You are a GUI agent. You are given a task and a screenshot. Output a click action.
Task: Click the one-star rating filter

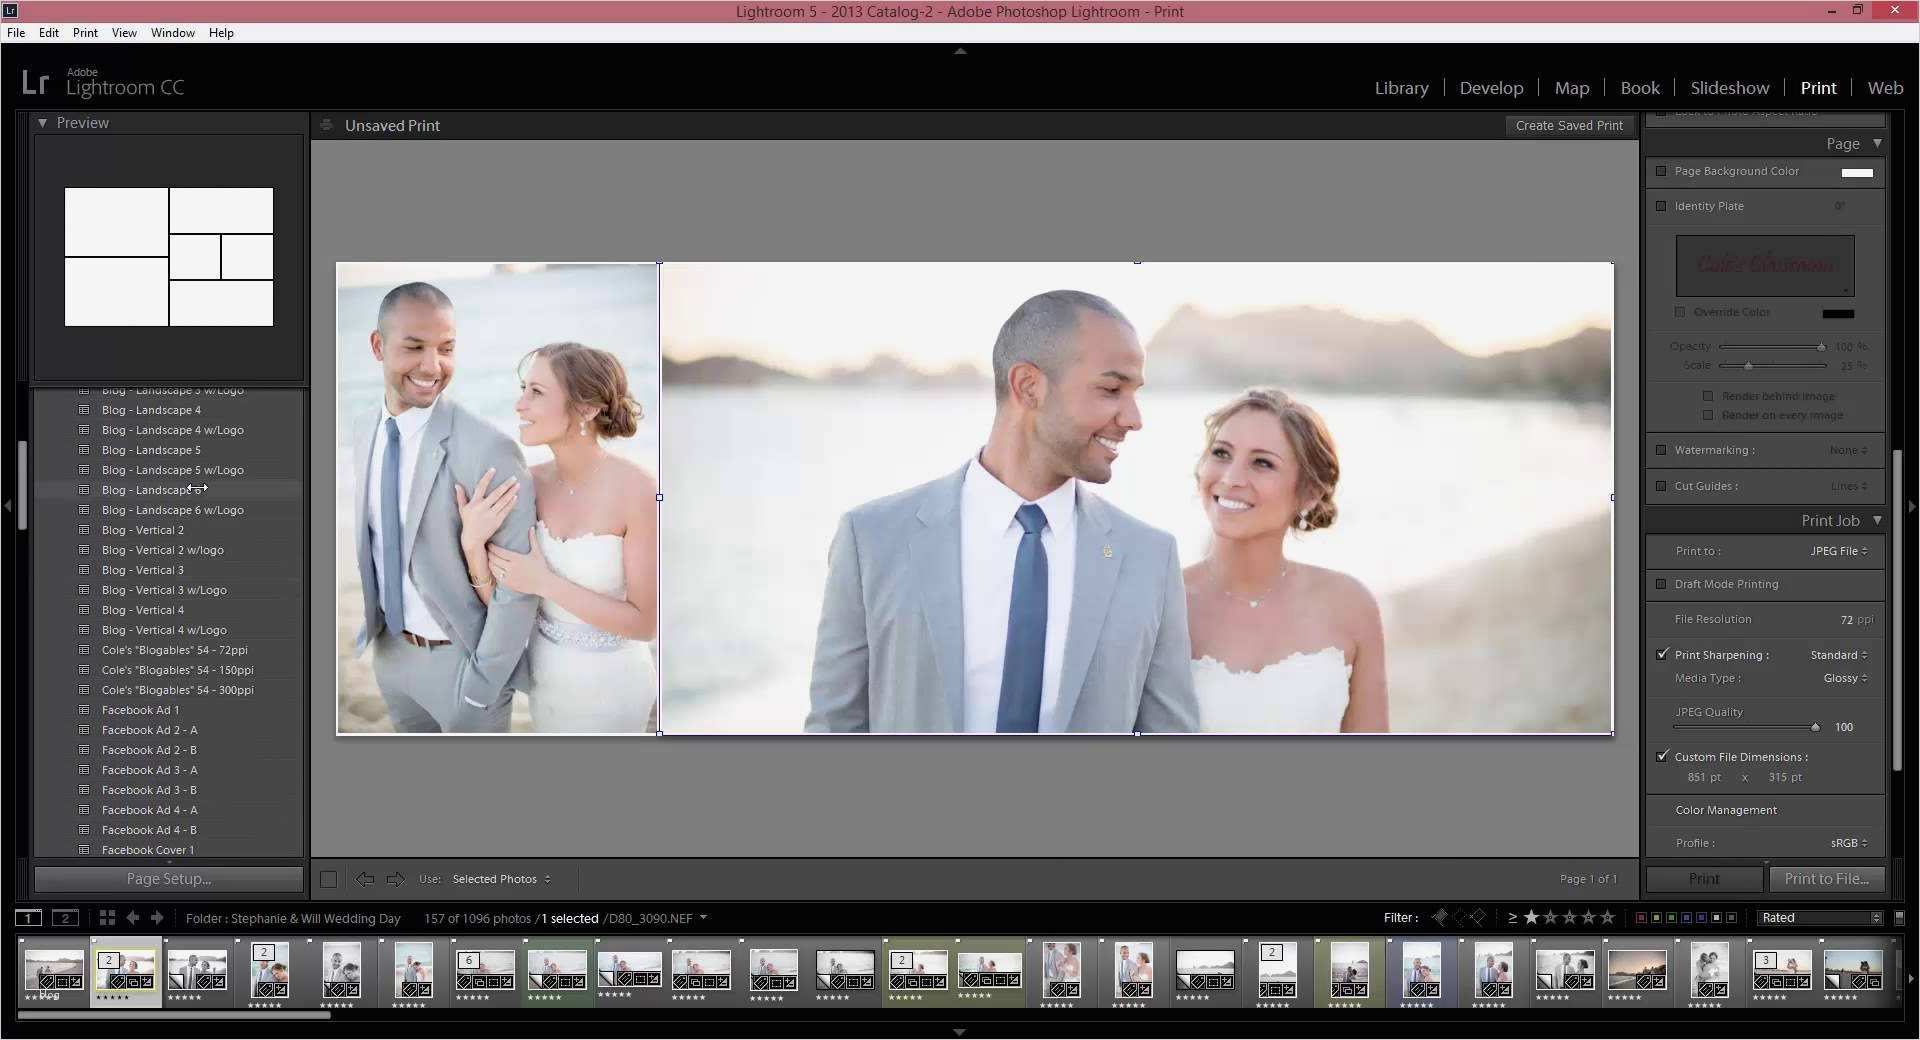coord(1530,917)
